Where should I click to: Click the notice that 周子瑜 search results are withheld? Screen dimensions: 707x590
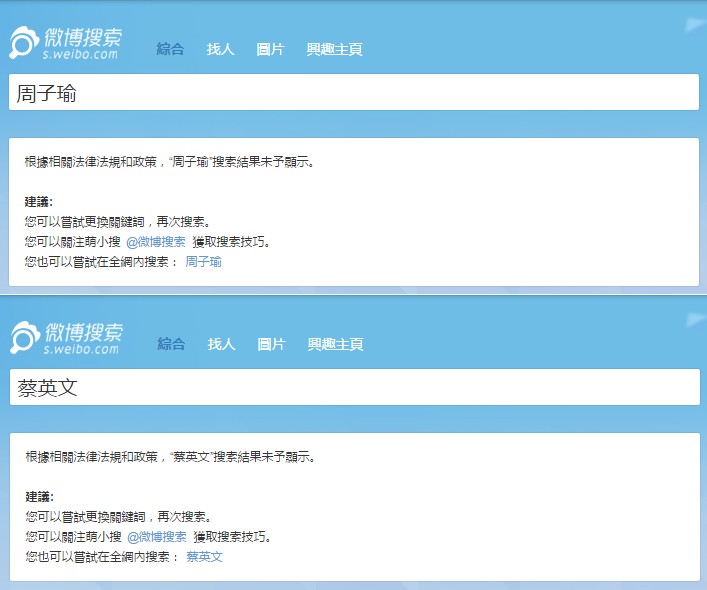click(x=169, y=162)
